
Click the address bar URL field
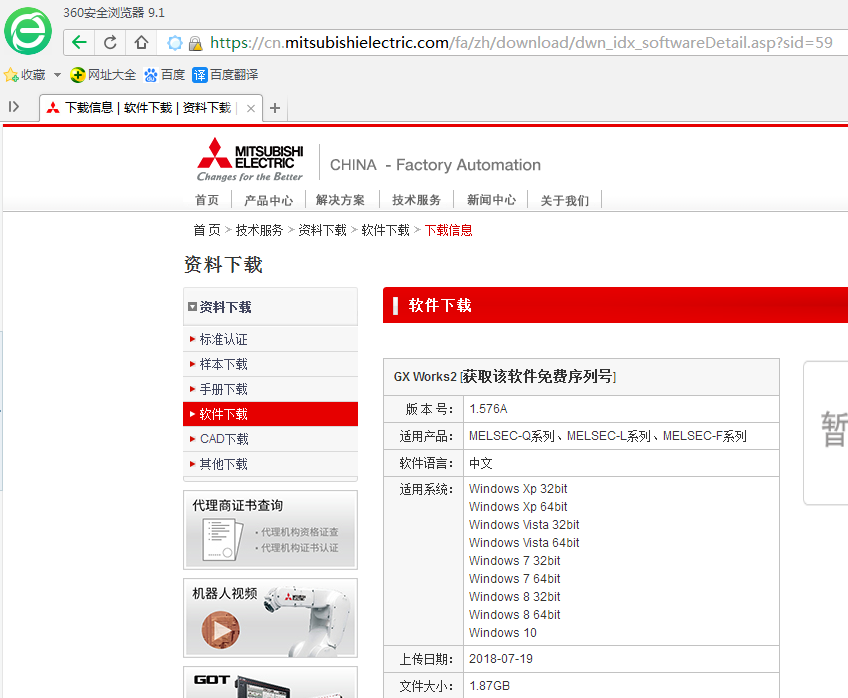tap(520, 43)
